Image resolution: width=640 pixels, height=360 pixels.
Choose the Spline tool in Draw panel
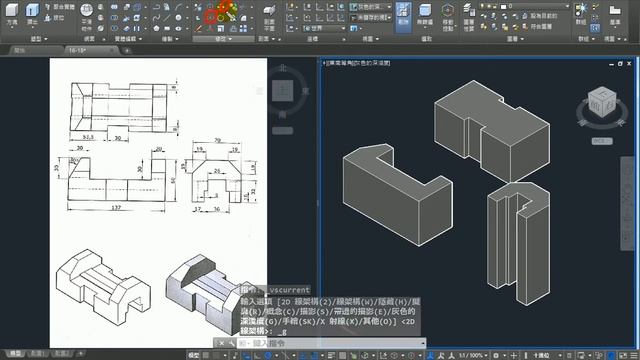click(x=156, y=18)
